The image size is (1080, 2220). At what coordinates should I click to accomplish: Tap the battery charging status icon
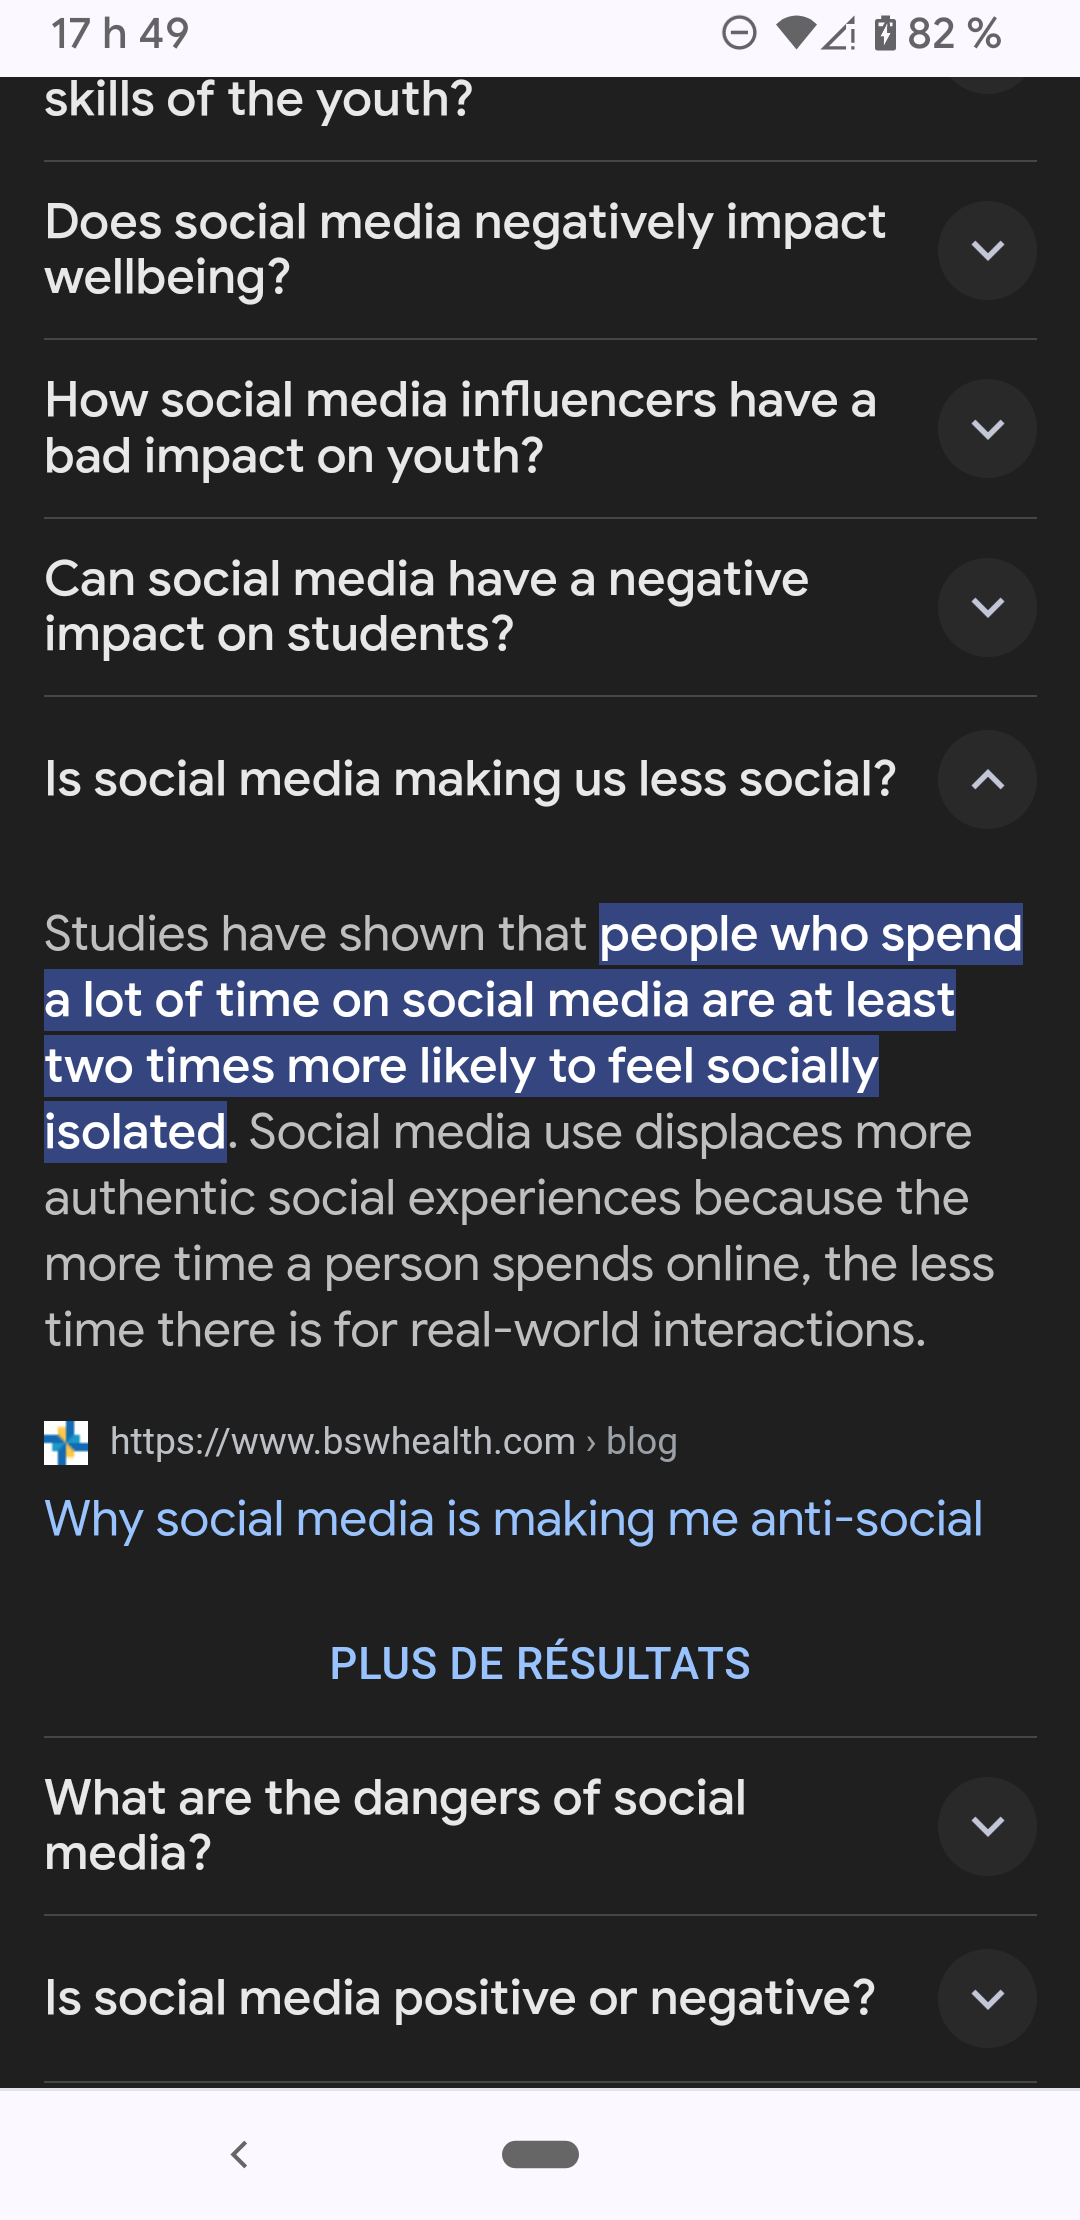(x=885, y=34)
